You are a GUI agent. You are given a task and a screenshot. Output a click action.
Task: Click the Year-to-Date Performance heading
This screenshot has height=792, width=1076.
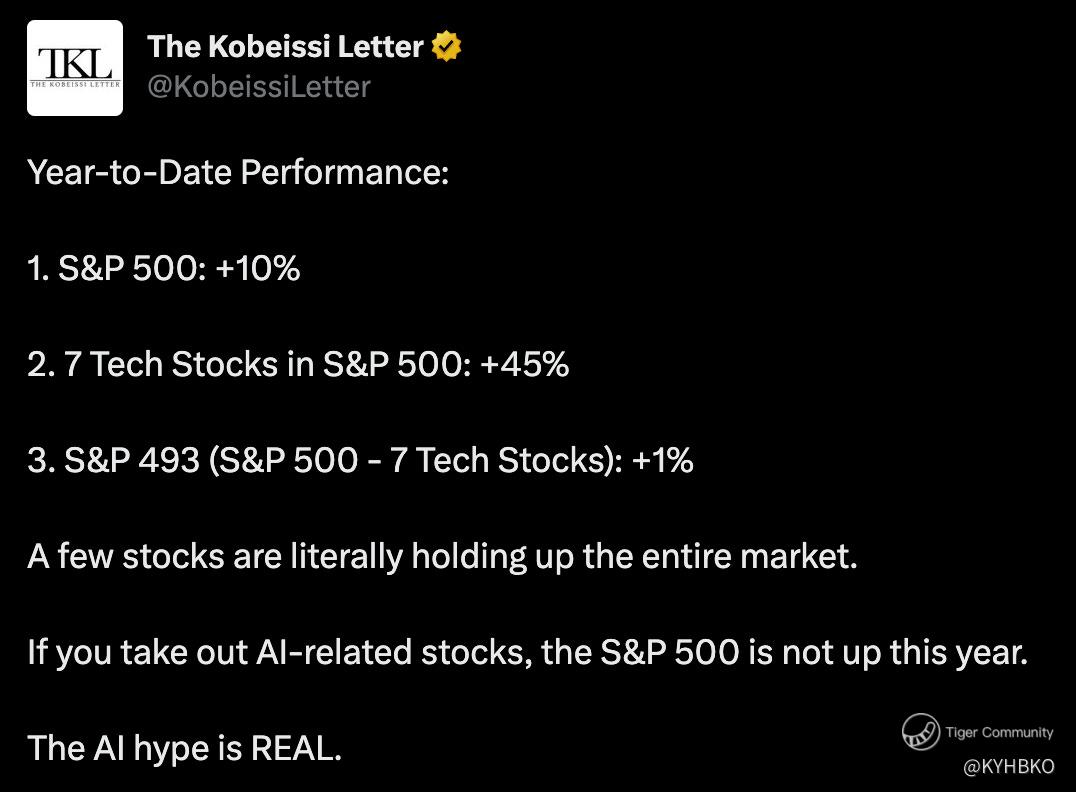point(238,173)
